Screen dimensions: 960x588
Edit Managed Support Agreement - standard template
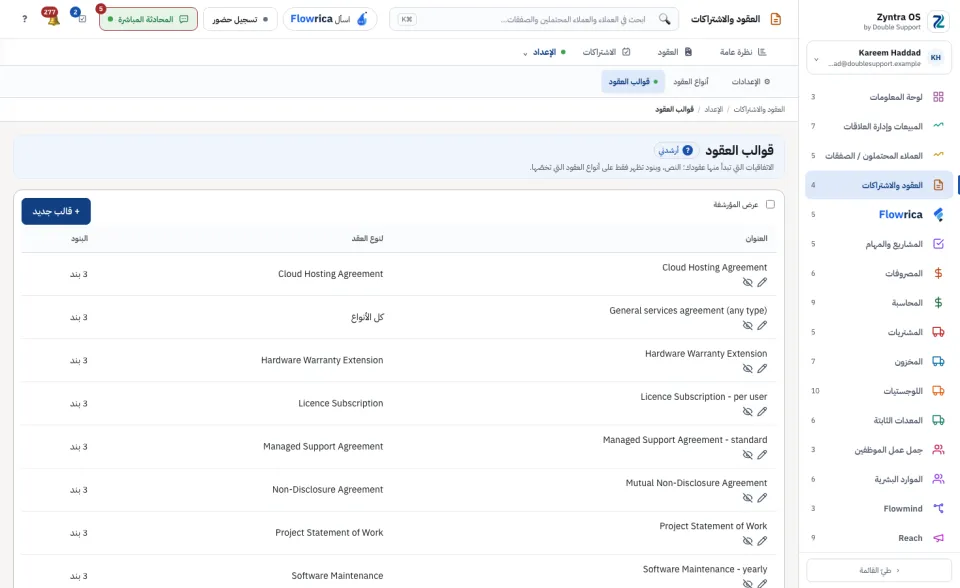click(762, 454)
